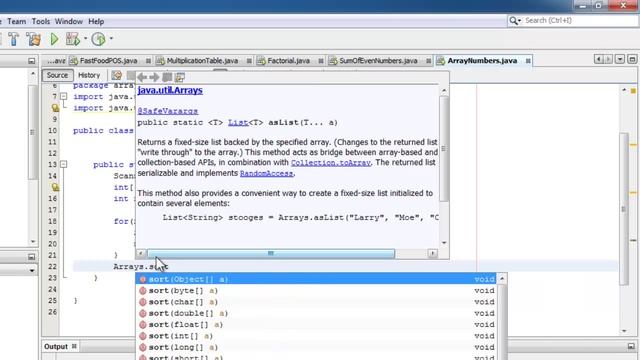Viewport: 640px width, 360px height.
Task: Close the FastFoodPOS.java tab
Action: tap(148, 61)
